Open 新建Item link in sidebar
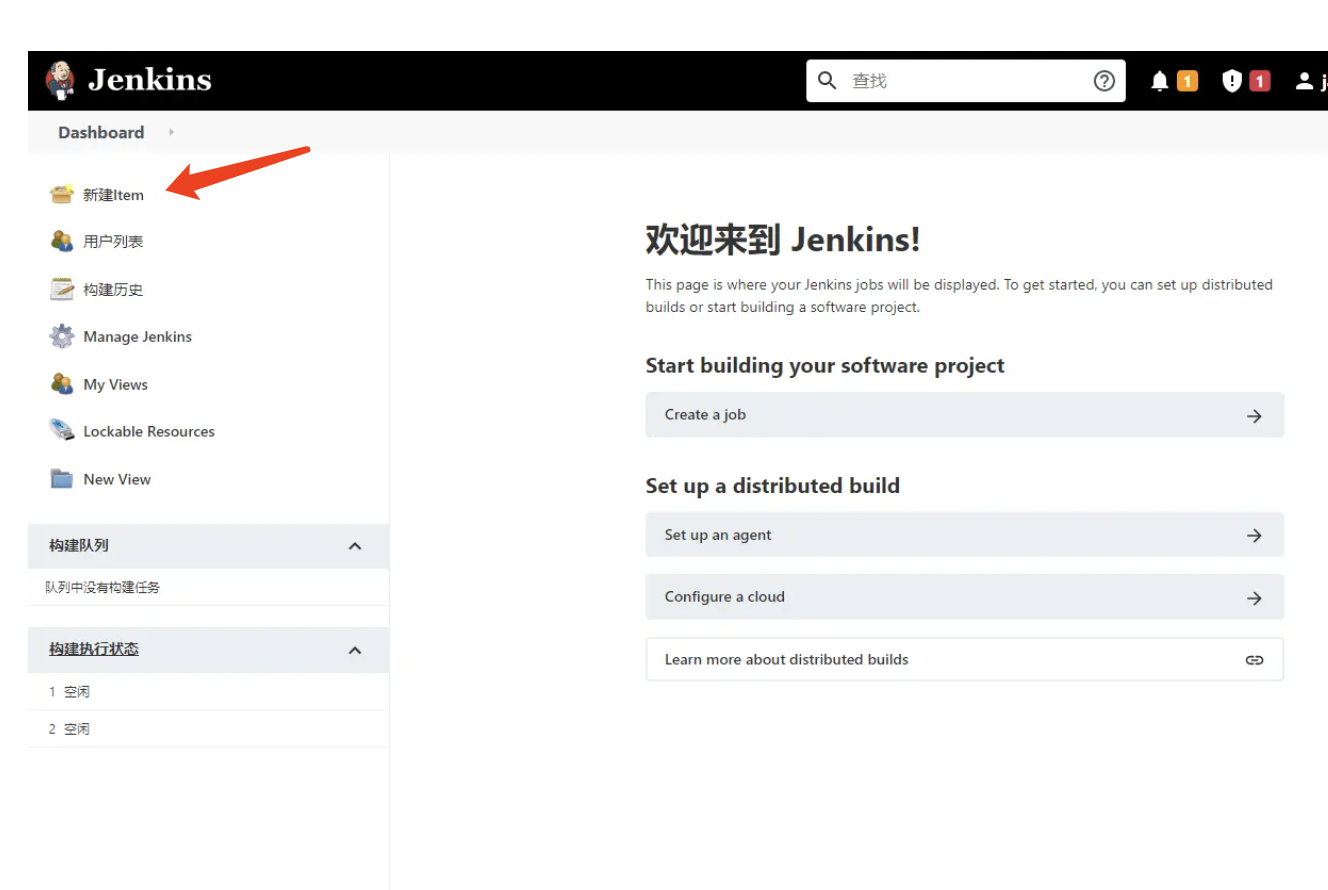The height and width of the screenshot is (890, 1328). coord(113,195)
